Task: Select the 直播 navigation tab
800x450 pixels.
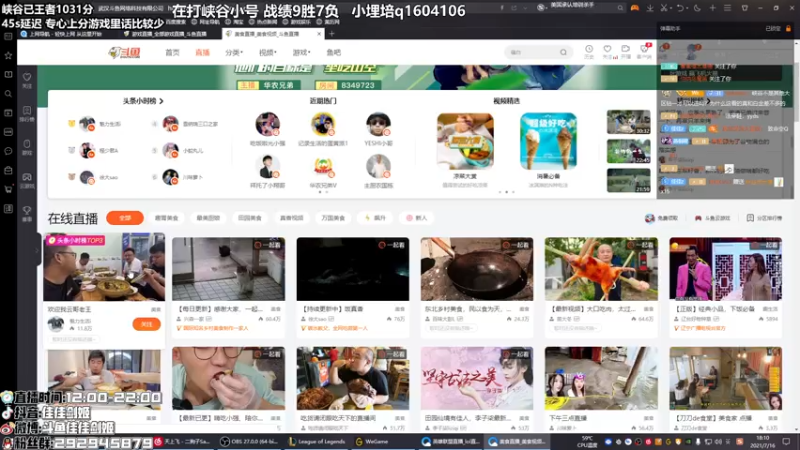Action: [203, 53]
